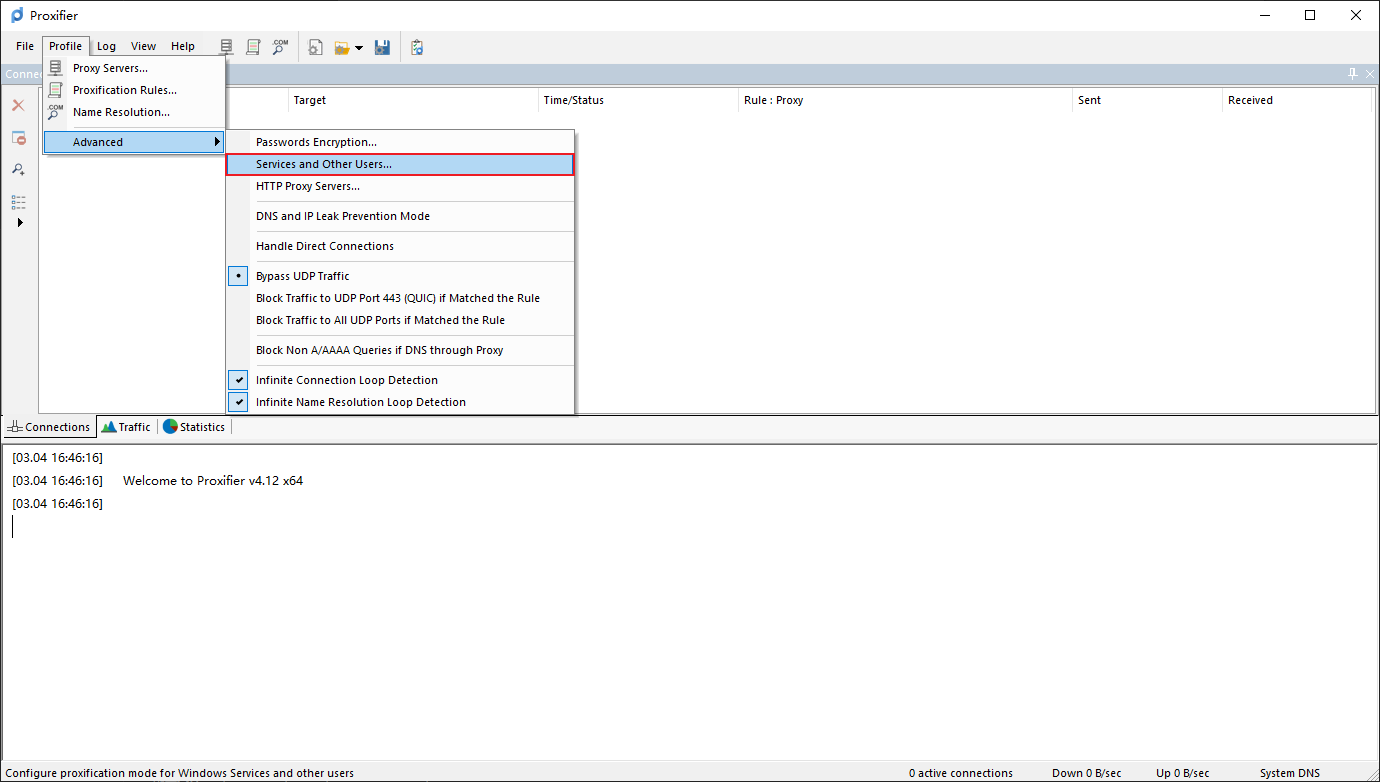Click the red X icon in left sidebar
Screen dimensions: 1380x782
click(x=18, y=105)
